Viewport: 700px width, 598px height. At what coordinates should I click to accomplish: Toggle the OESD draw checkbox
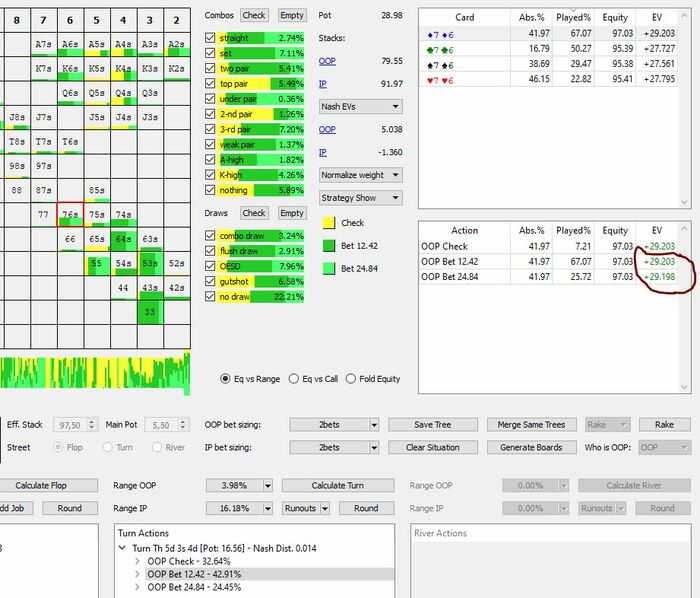[210, 266]
